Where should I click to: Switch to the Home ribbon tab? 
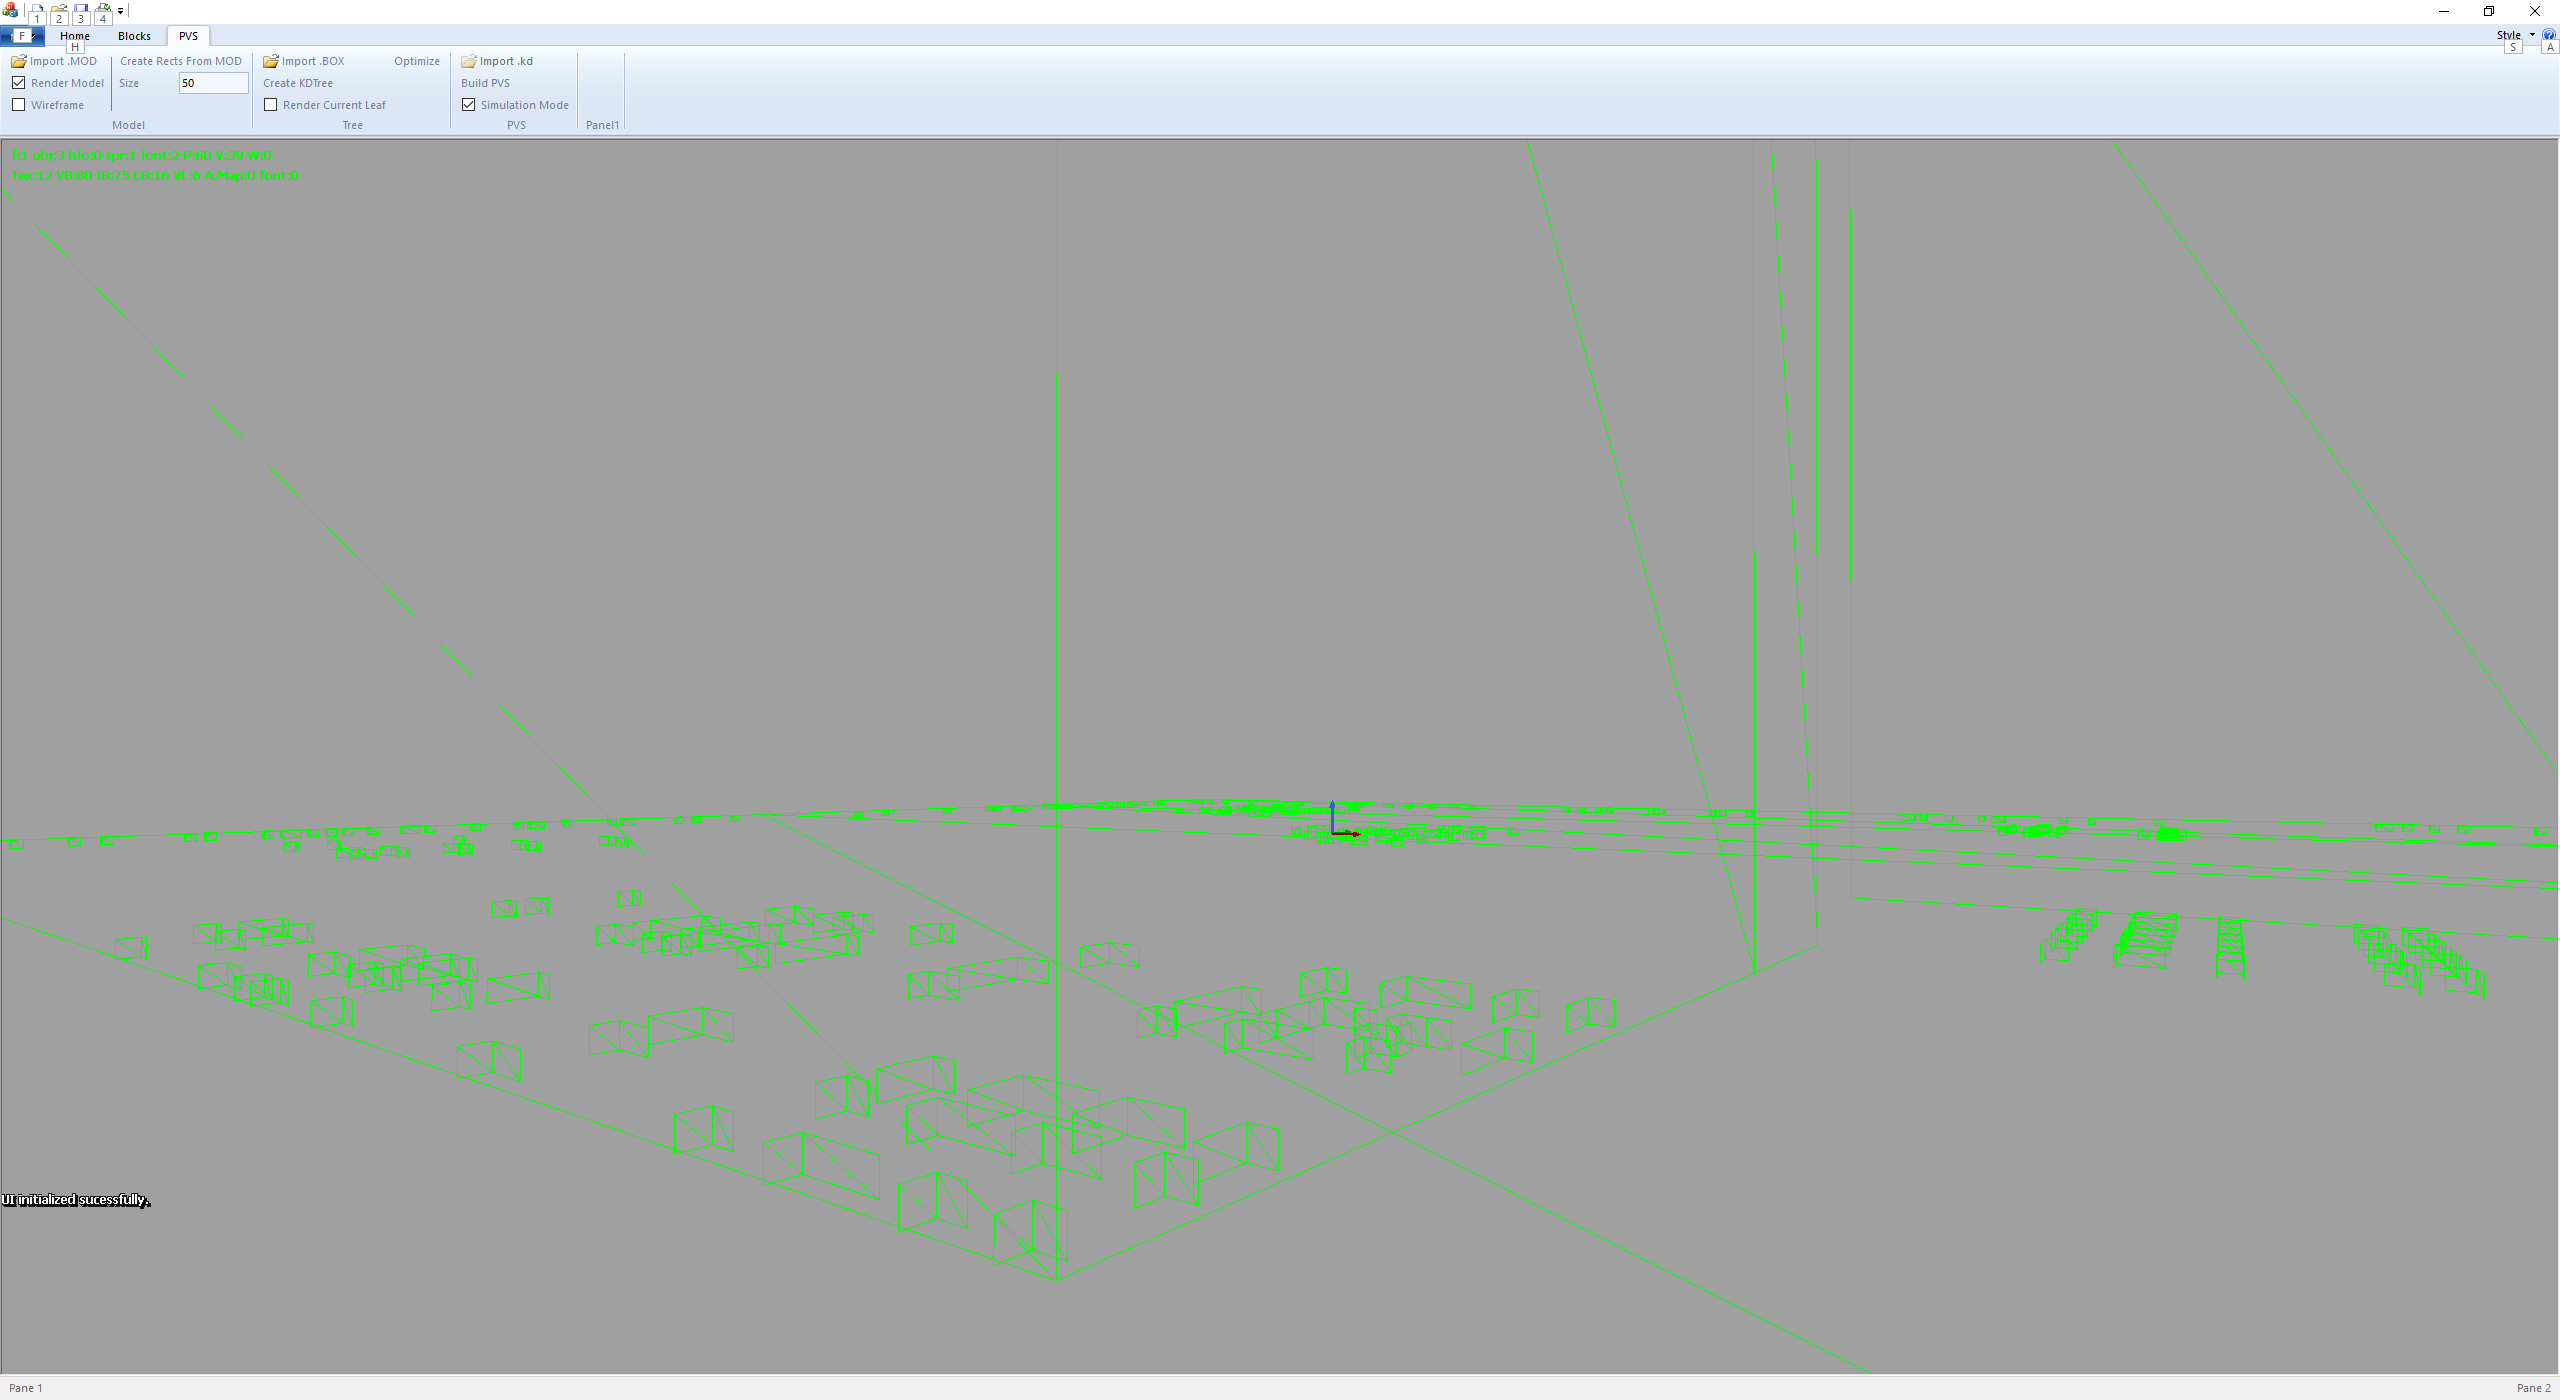pyautogui.click(x=75, y=36)
